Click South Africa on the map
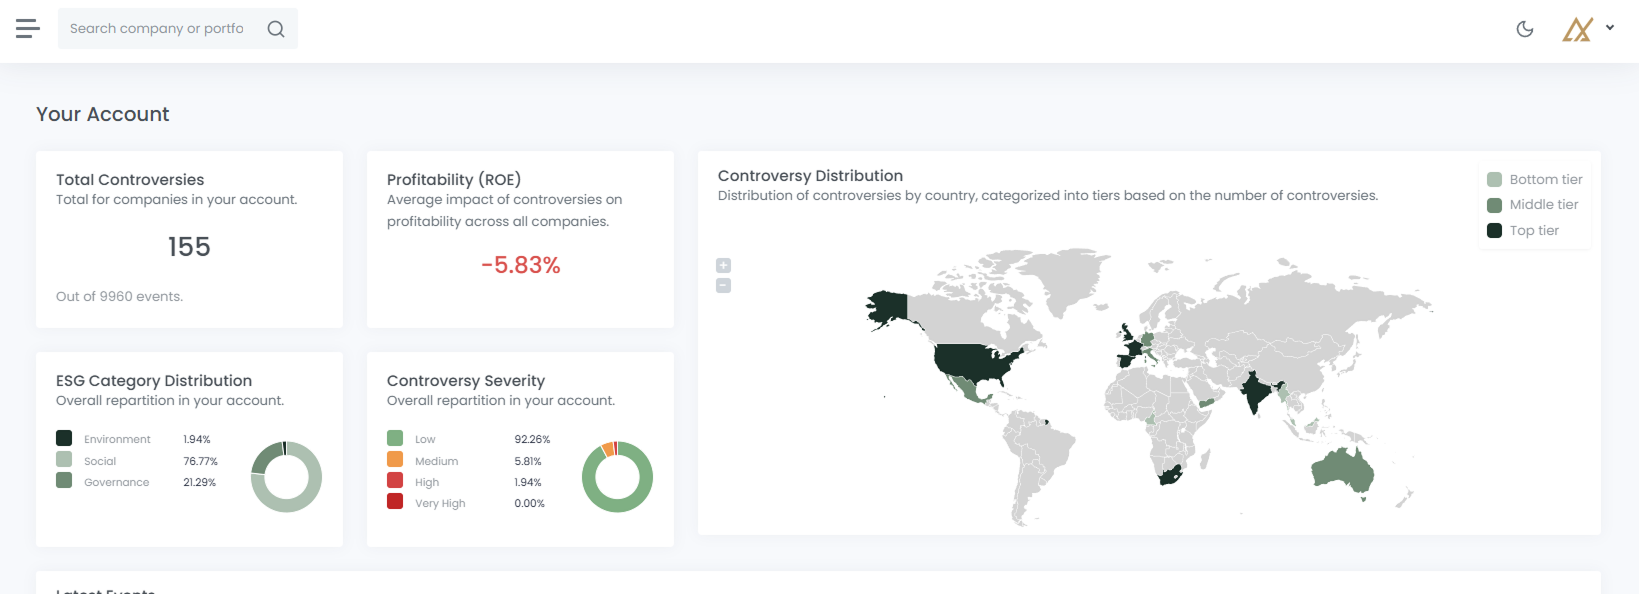This screenshot has width=1639, height=594. [x=1171, y=474]
